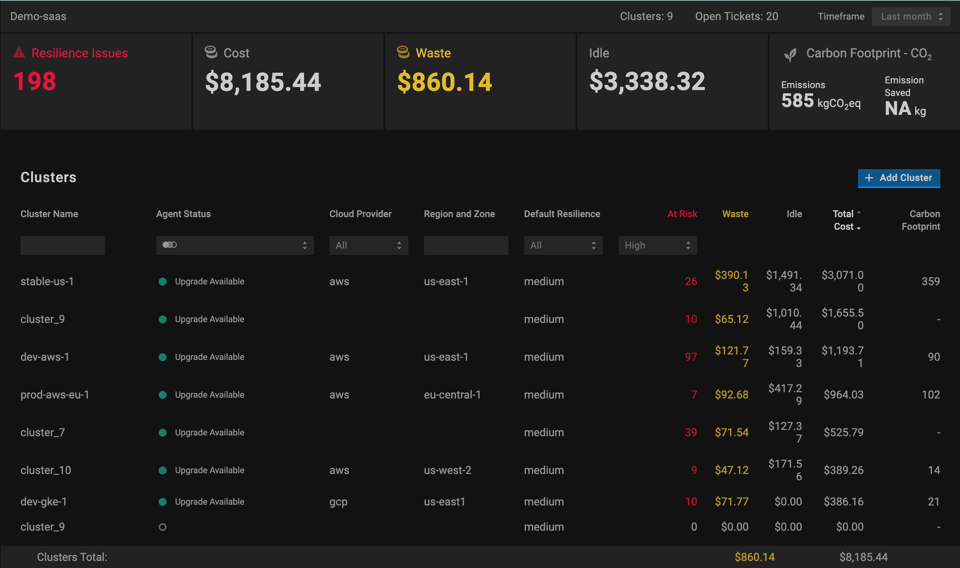The height and width of the screenshot is (568, 960).
Task: Click the Idle column header
Action: [x=794, y=214]
